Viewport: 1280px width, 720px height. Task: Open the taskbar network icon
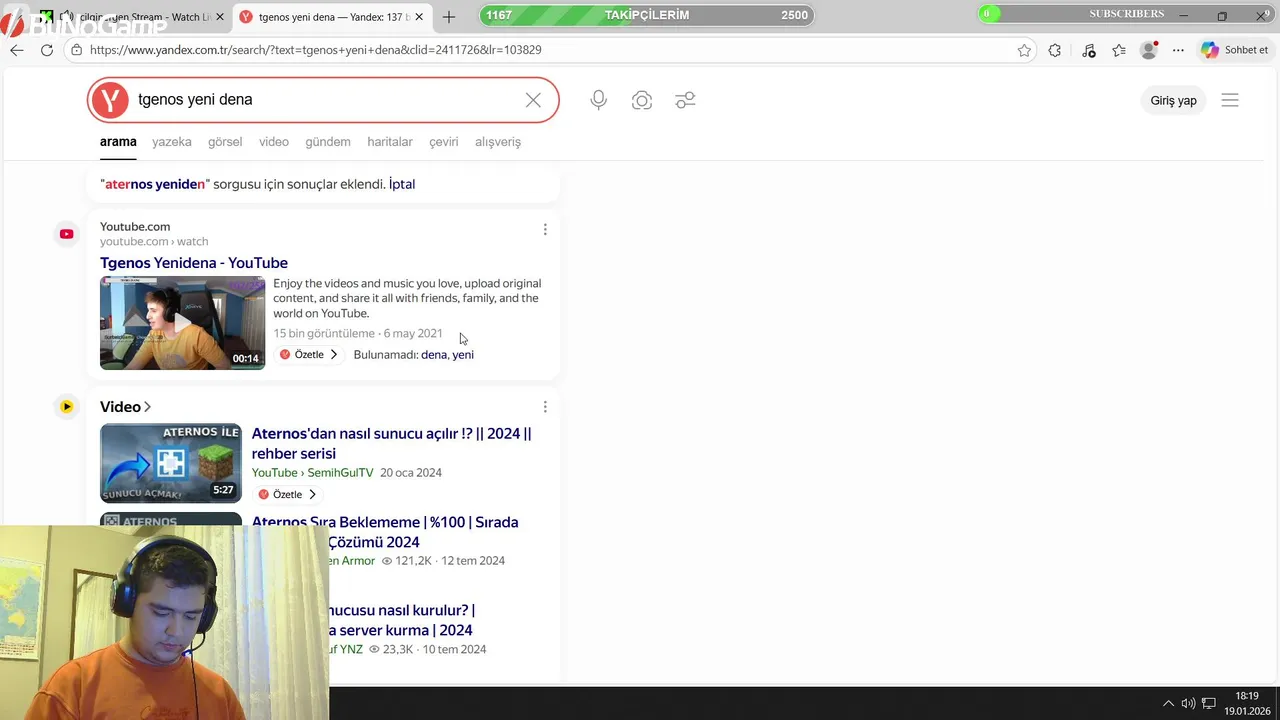click(x=1209, y=703)
